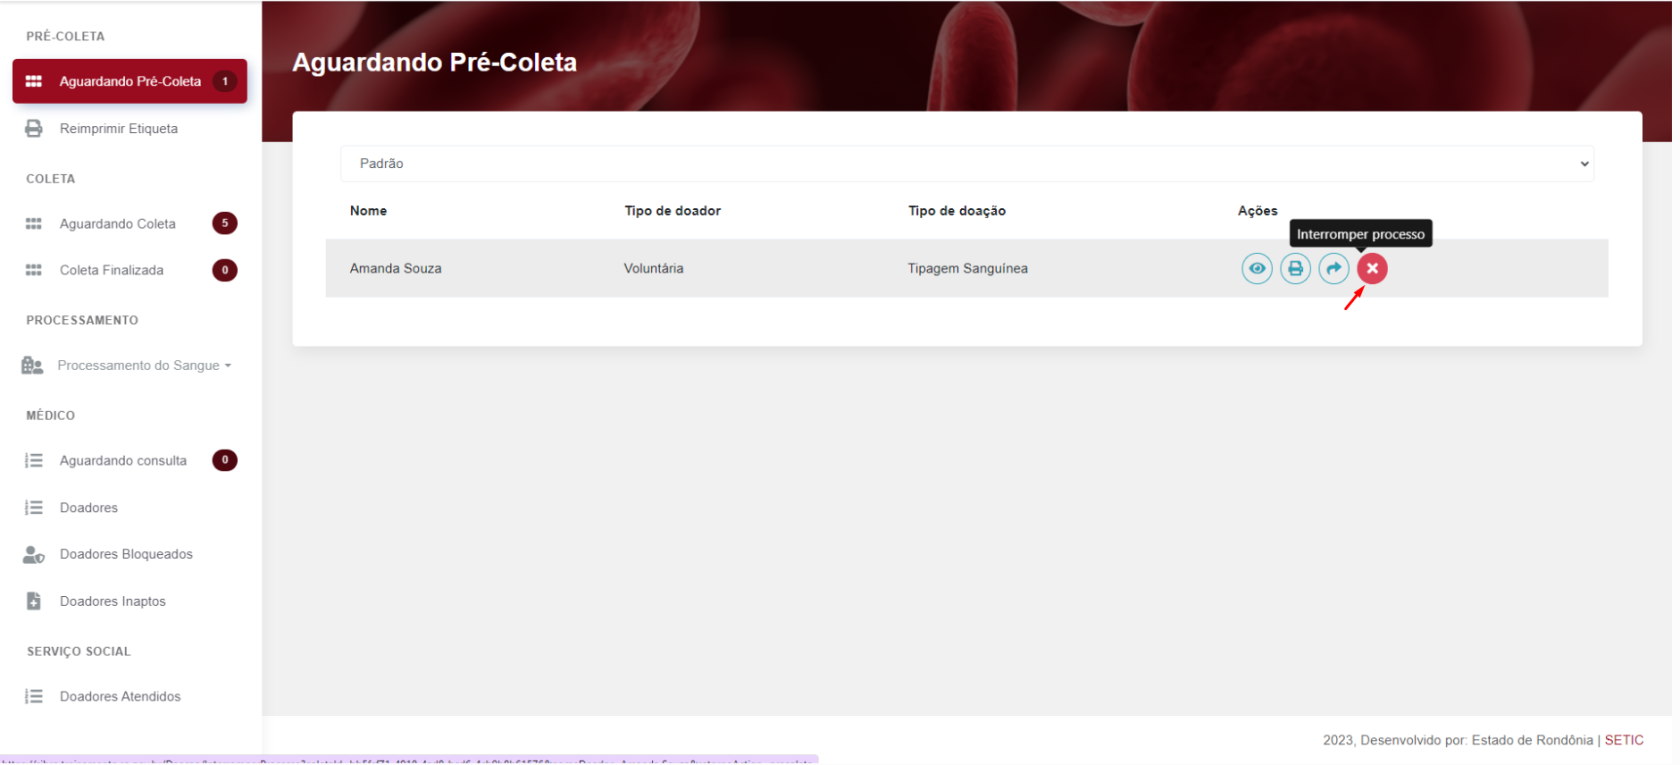Click the PROCESSAMENTO section label
The width and height of the screenshot is (1680, 765).
click(x=82, y=320)
